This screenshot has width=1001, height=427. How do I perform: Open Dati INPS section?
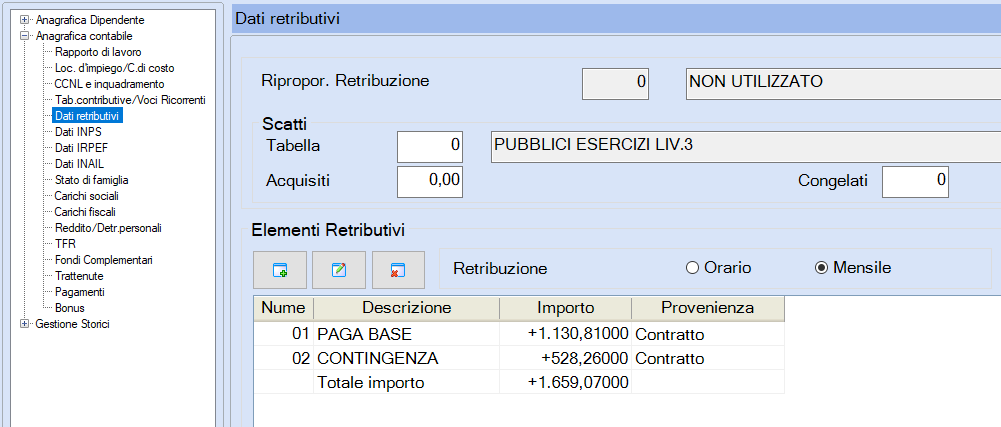coord(78,132)
